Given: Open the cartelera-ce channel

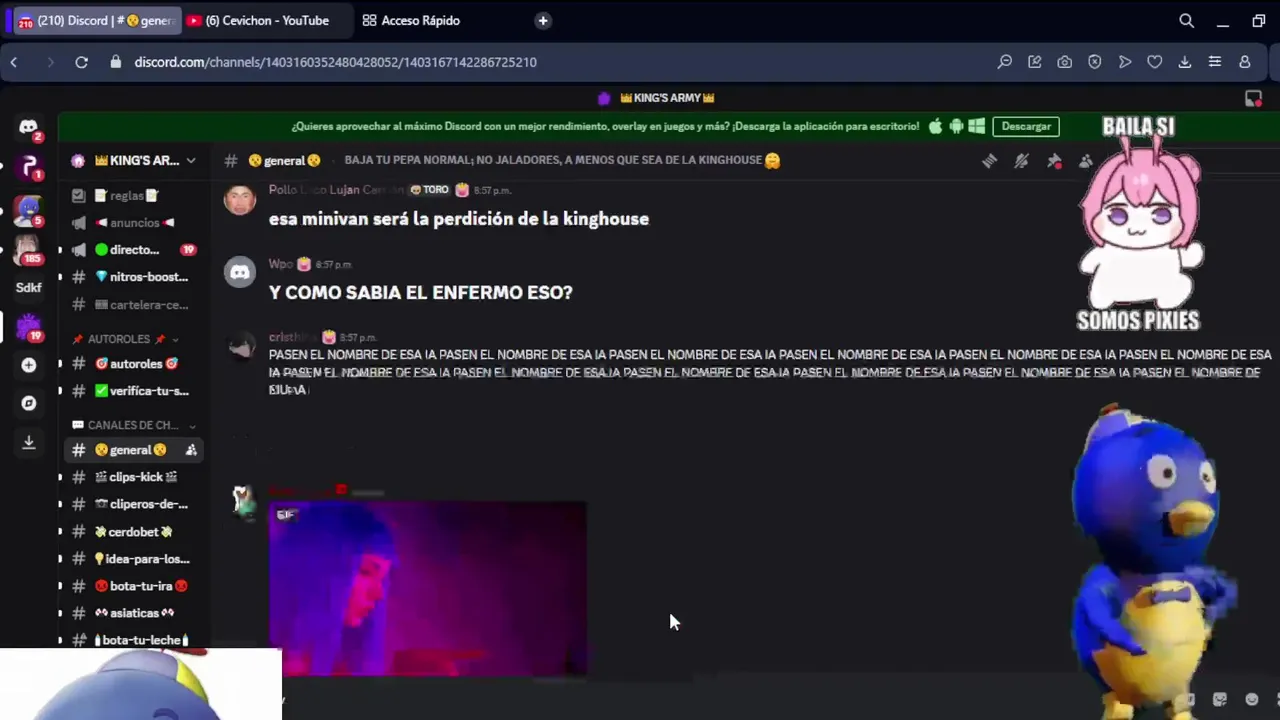Looking at the screenshot, I should (x=133, y=305).
